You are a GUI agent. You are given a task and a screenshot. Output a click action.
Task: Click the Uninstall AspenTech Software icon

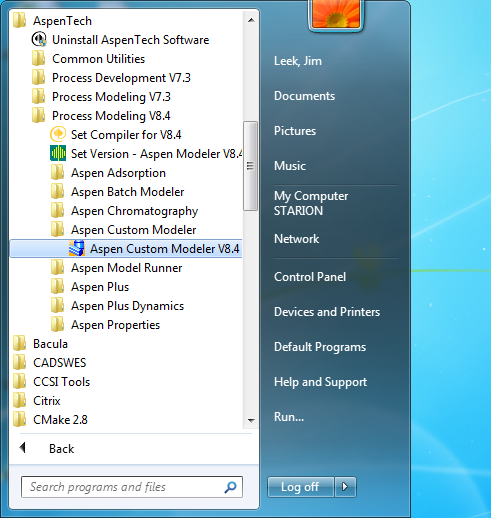coord(39,40)
